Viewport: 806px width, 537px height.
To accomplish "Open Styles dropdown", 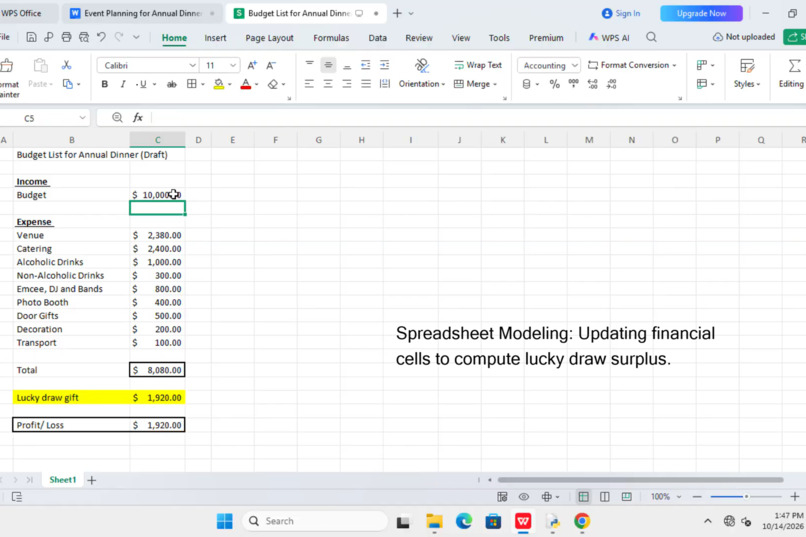I will pyautogui.click(x=746, y=73).
